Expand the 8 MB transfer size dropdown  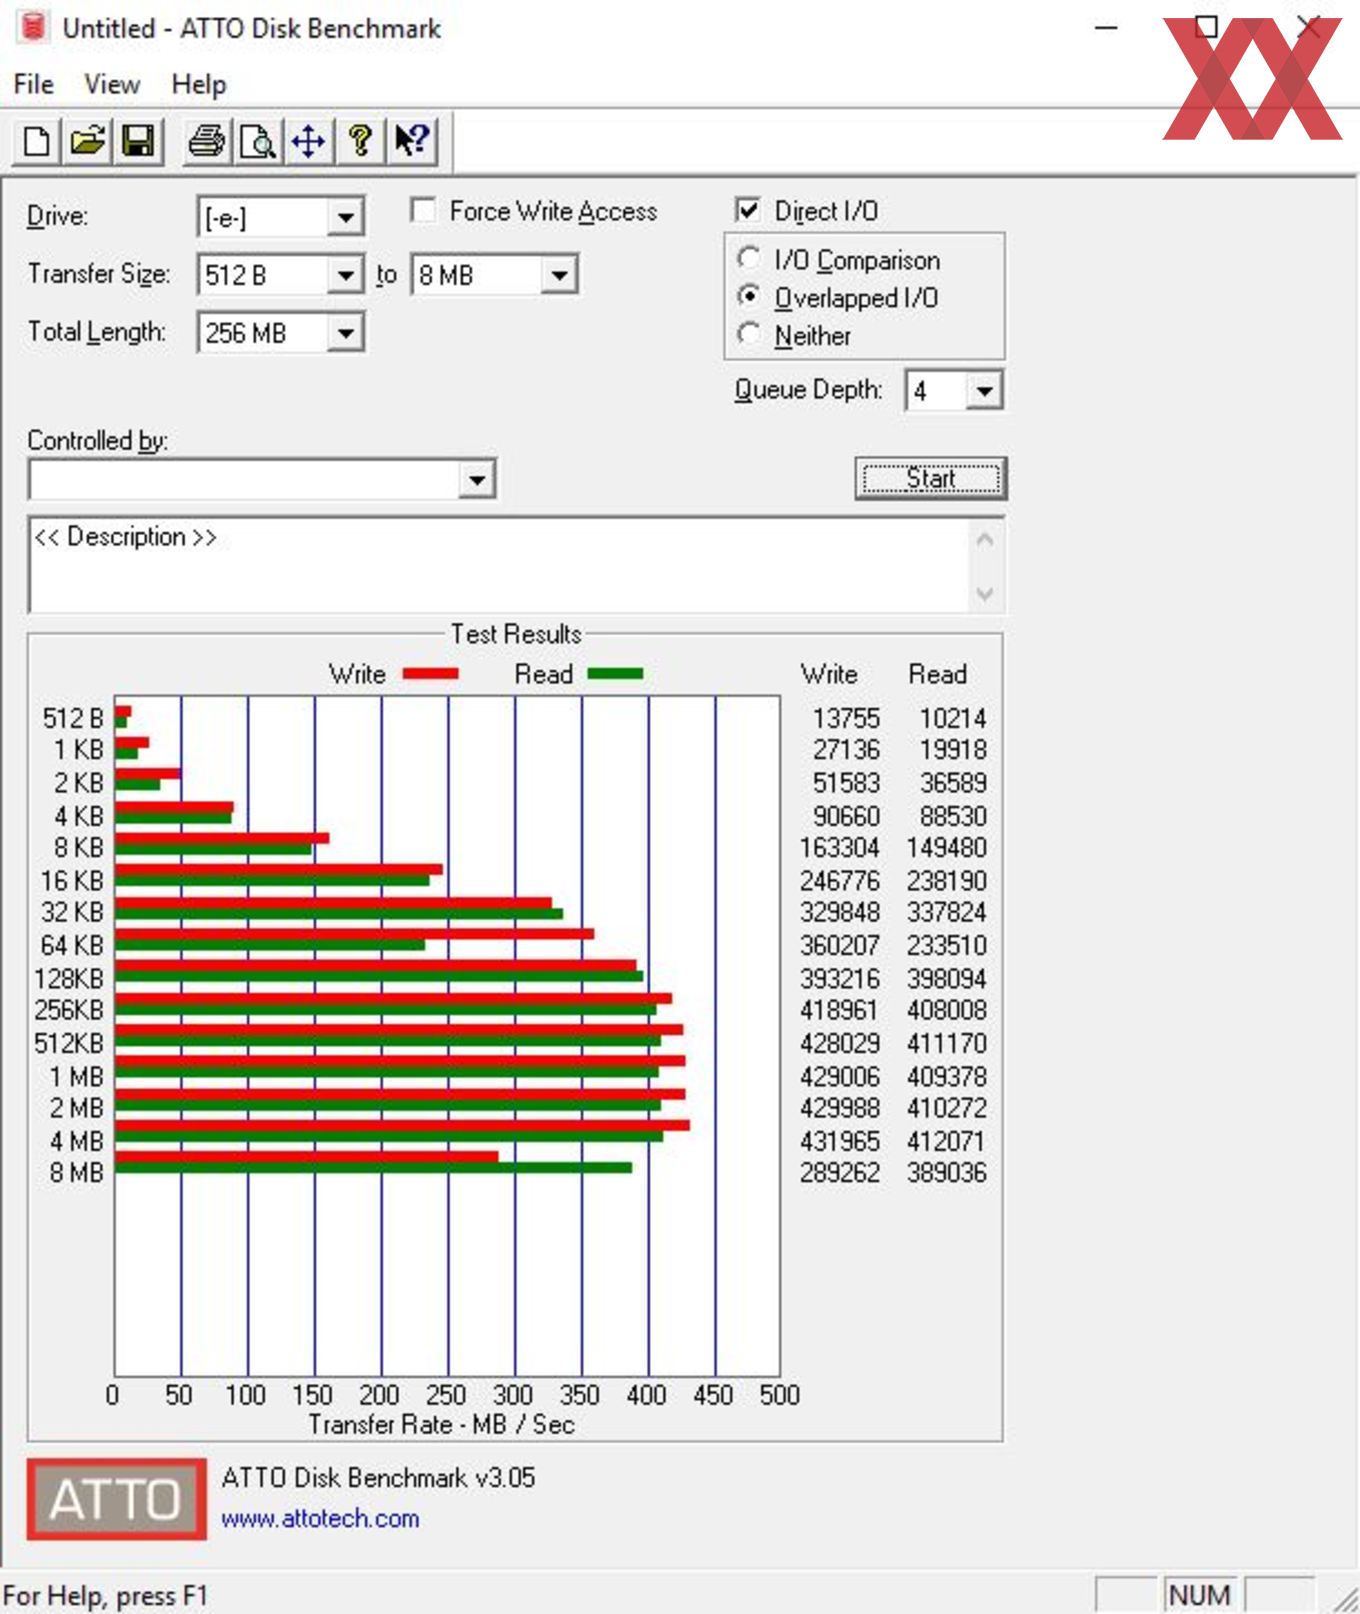tap(559, 275)
